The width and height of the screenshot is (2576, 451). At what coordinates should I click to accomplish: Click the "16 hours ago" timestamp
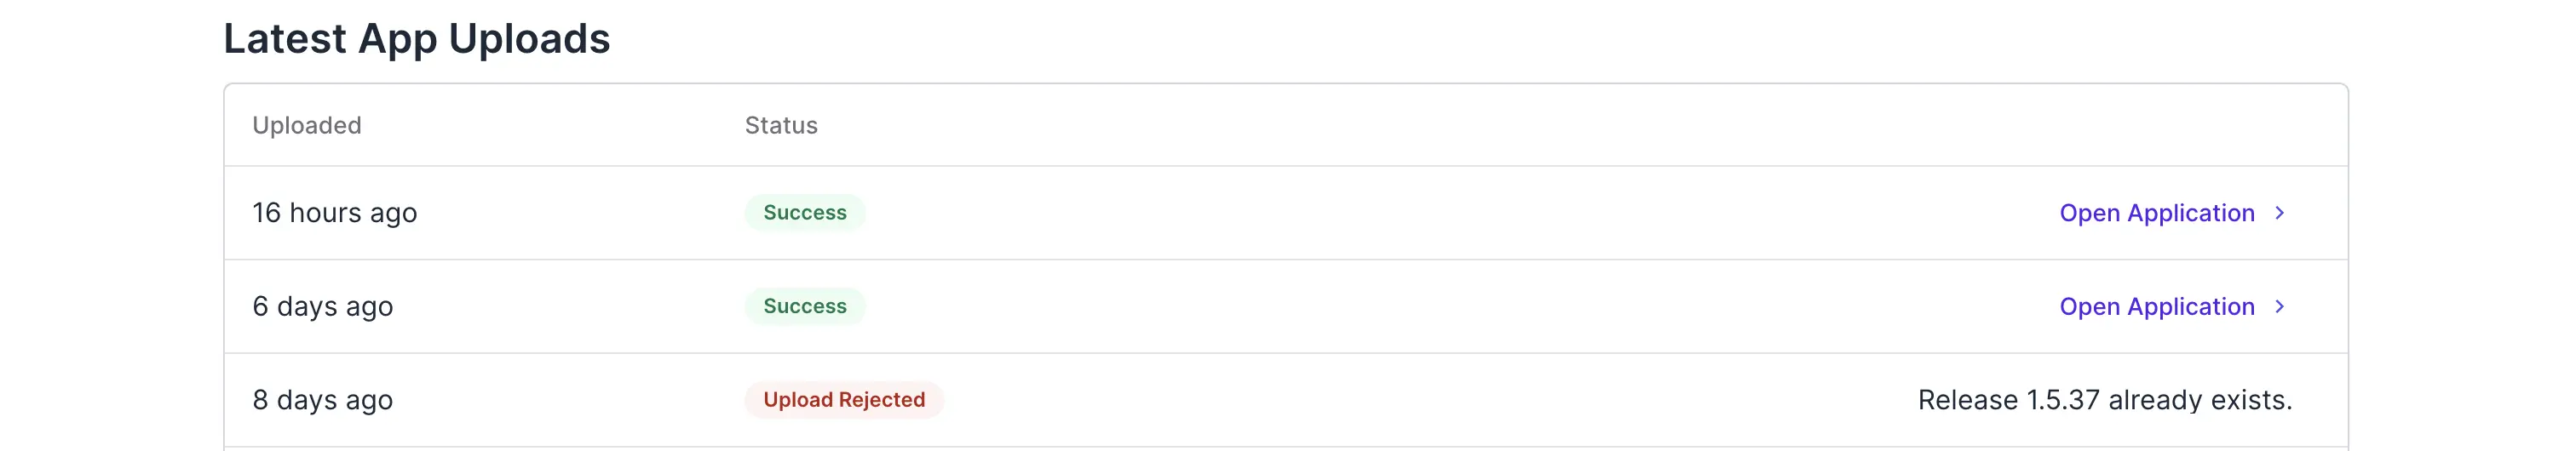pos(334,213)
